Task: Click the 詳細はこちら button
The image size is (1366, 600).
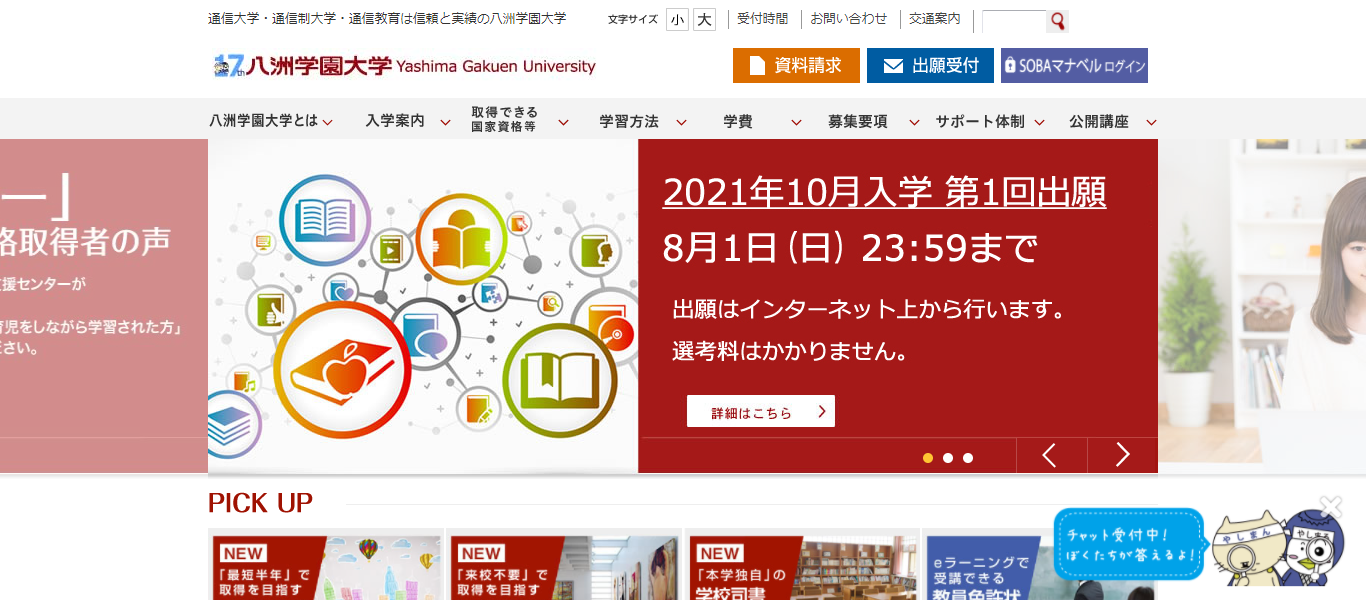Action: coord(760,411)
